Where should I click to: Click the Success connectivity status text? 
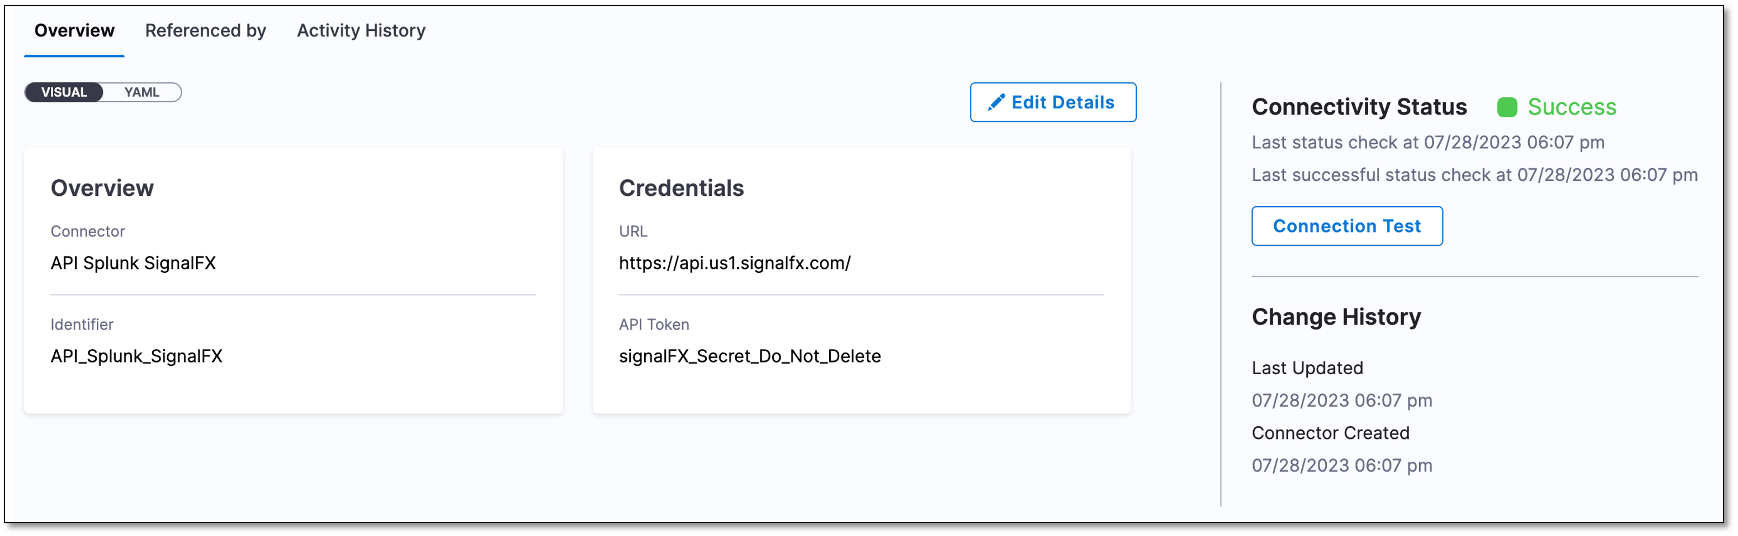[x=1572, y=107]
